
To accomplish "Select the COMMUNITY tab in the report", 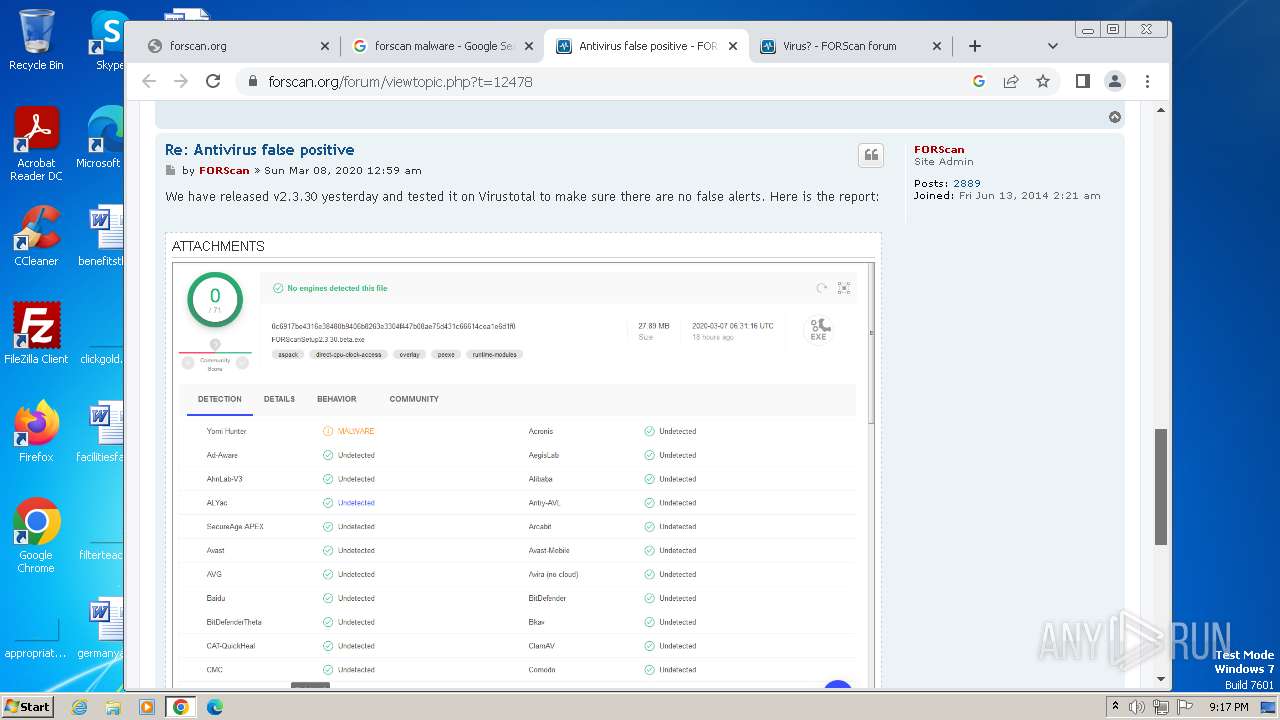I will click(x=414, y=399).
